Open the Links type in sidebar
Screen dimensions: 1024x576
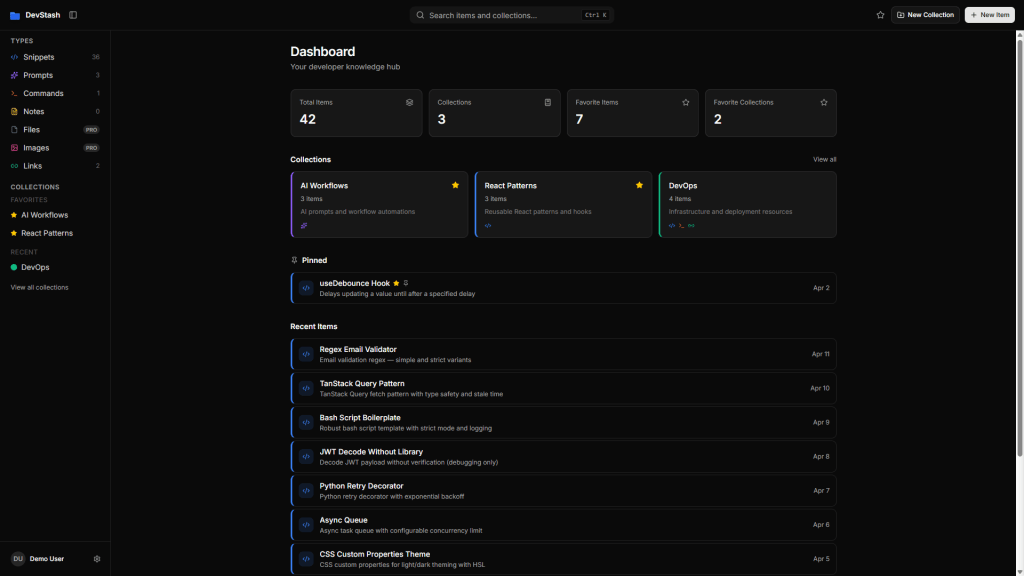pyautogui.click(x=32, y=166)
